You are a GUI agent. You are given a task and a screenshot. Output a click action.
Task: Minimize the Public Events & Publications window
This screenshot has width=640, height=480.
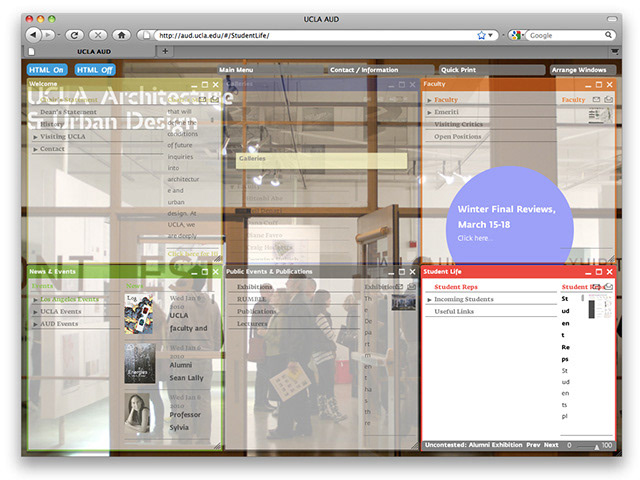click(x=391, y=272)
